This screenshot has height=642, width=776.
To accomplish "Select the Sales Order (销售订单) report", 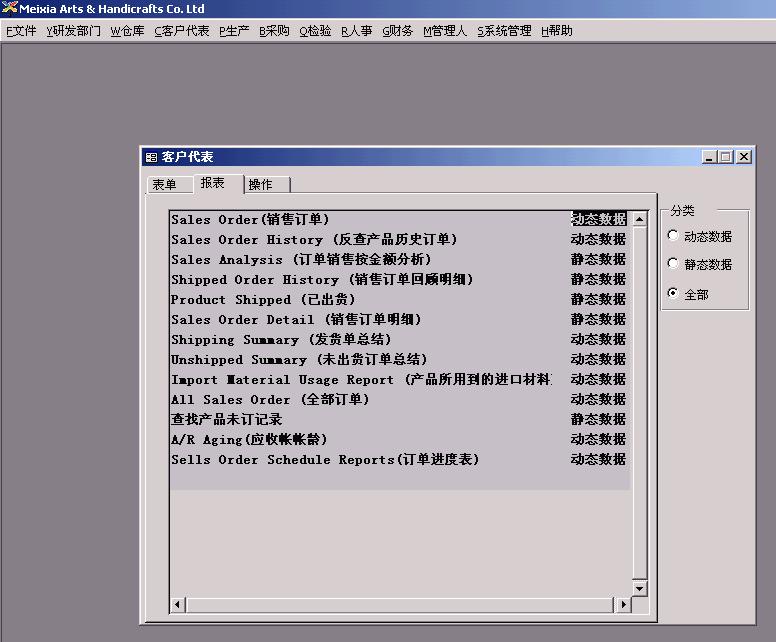I will 399,219.
